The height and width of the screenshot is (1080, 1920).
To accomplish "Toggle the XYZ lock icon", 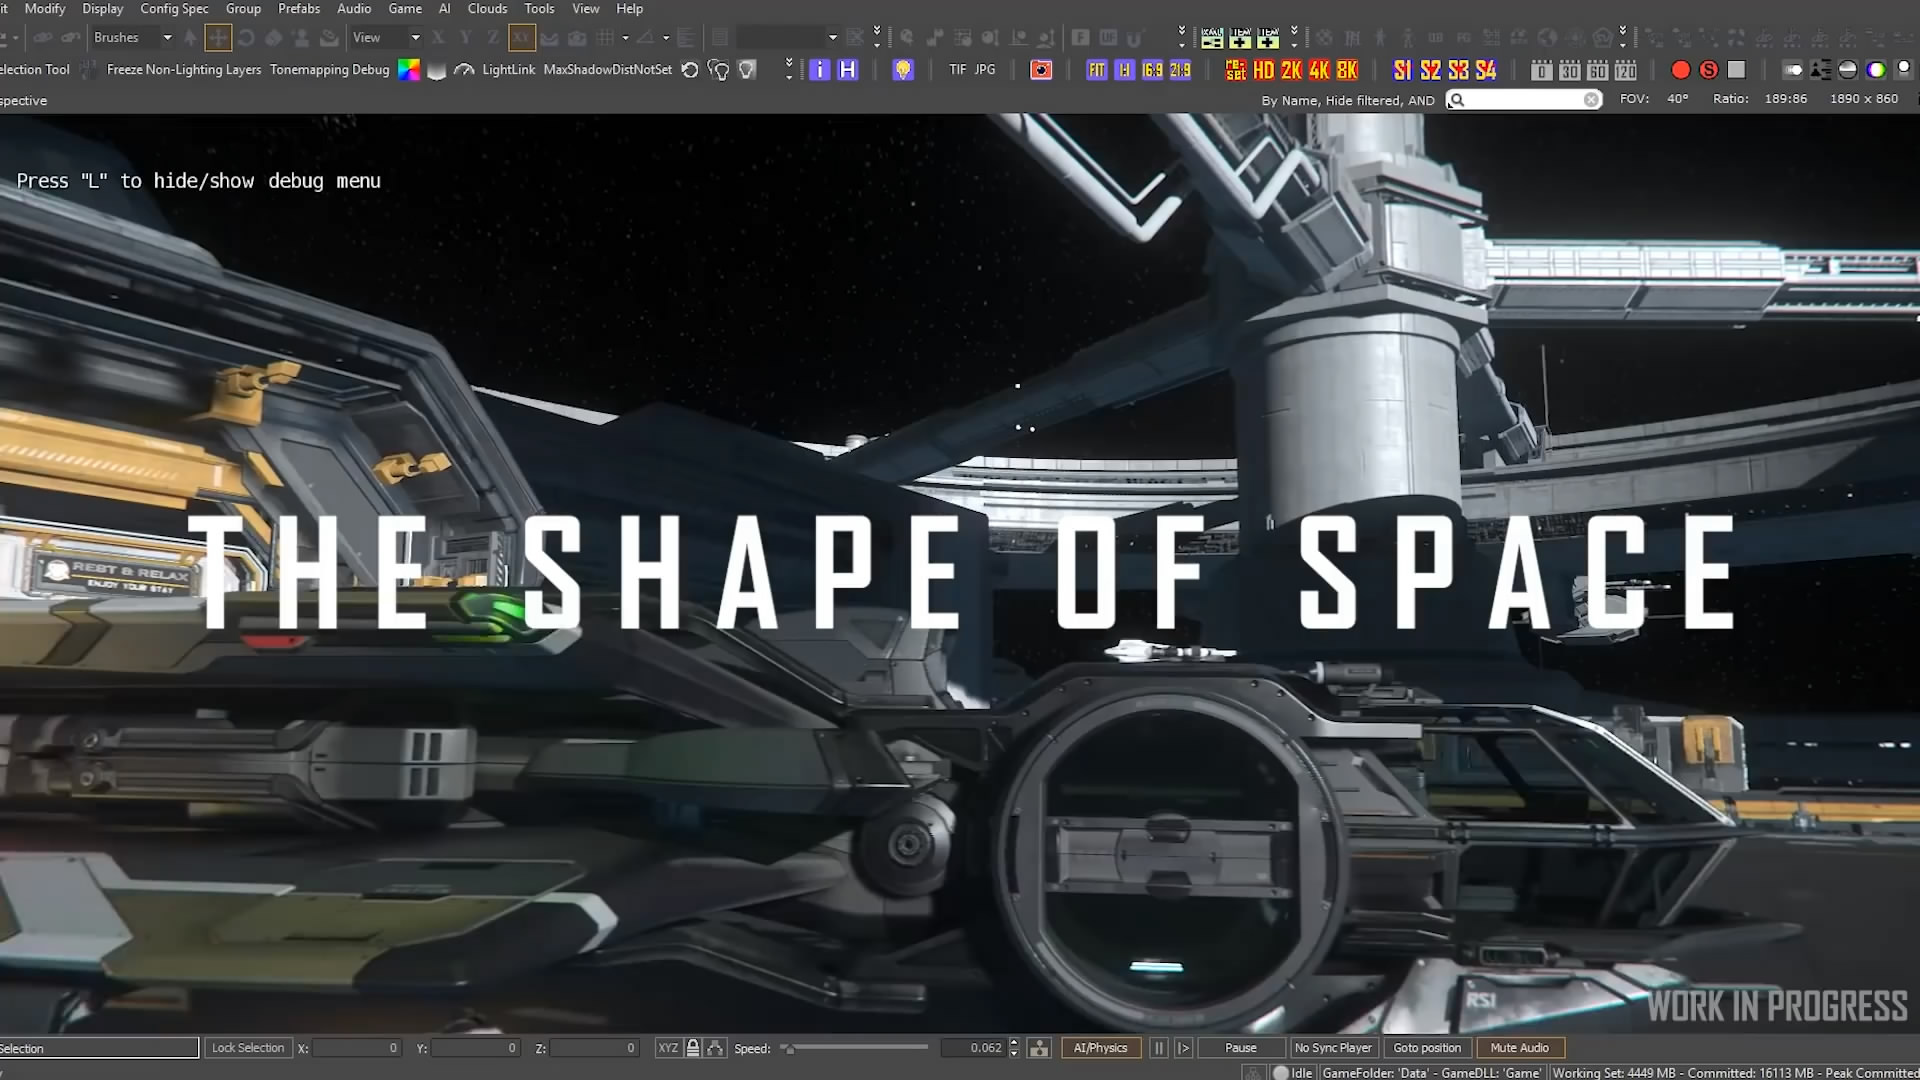I will pyautogui.click(x=693, y=1048).
